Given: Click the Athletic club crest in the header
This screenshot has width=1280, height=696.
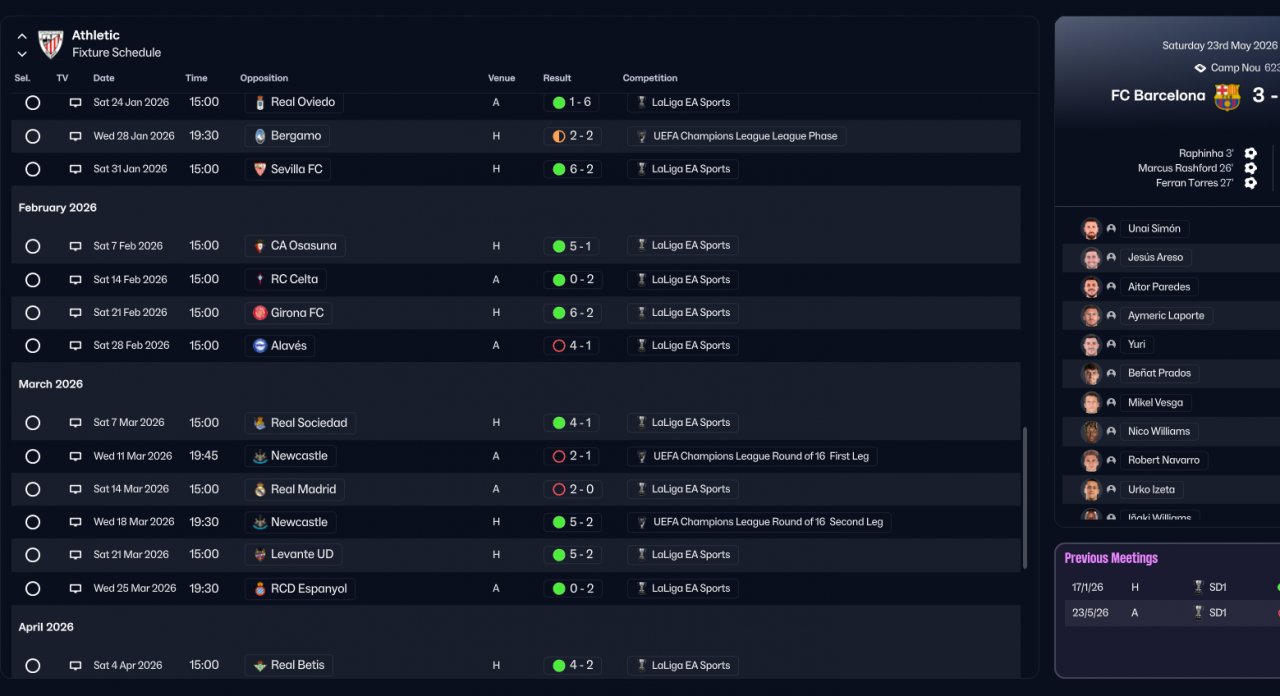Looking at the screenshot, I should click(x=50, y=44).
